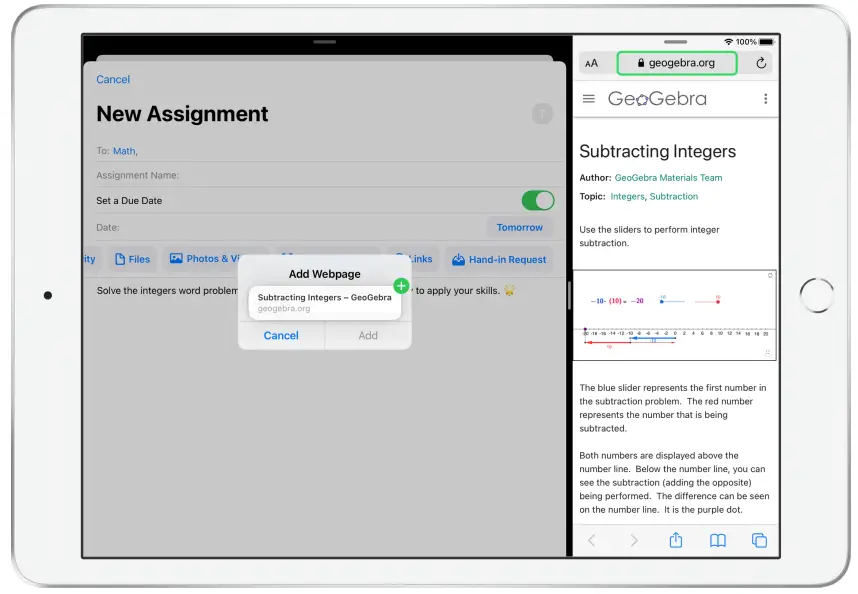Tap the Share icon in Safari's toolbar
Viewport: 858px width, 594px height.
pos(675,540)
